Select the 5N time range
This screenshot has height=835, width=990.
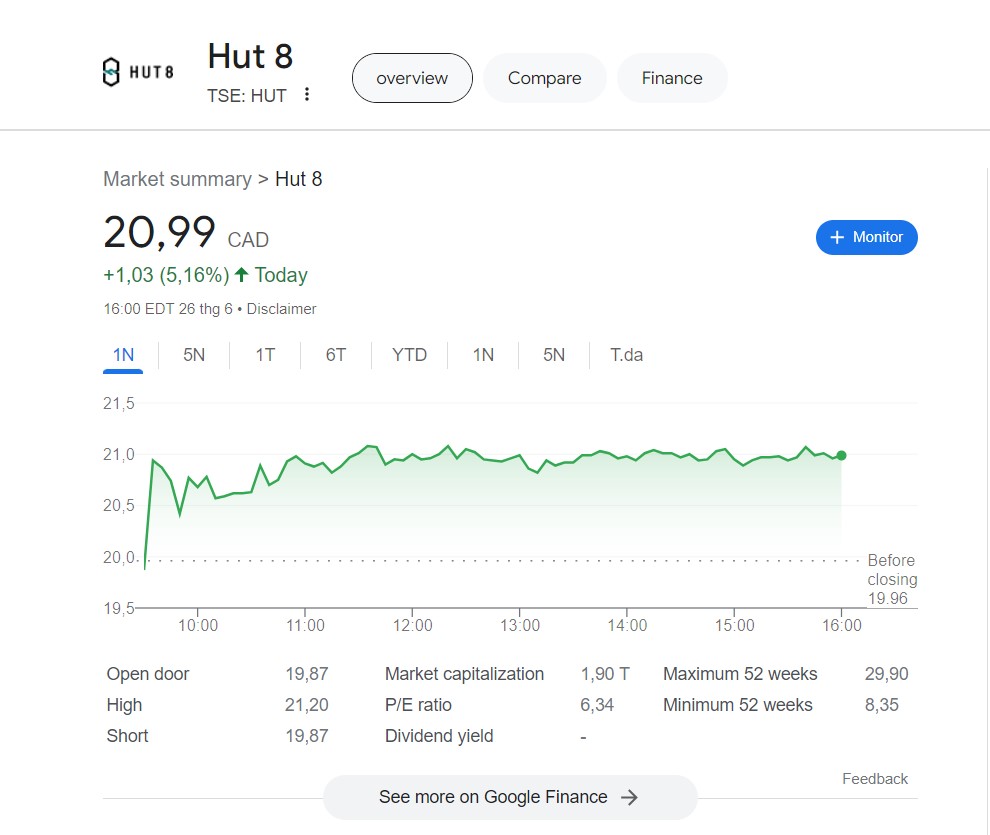pos(194,355)
